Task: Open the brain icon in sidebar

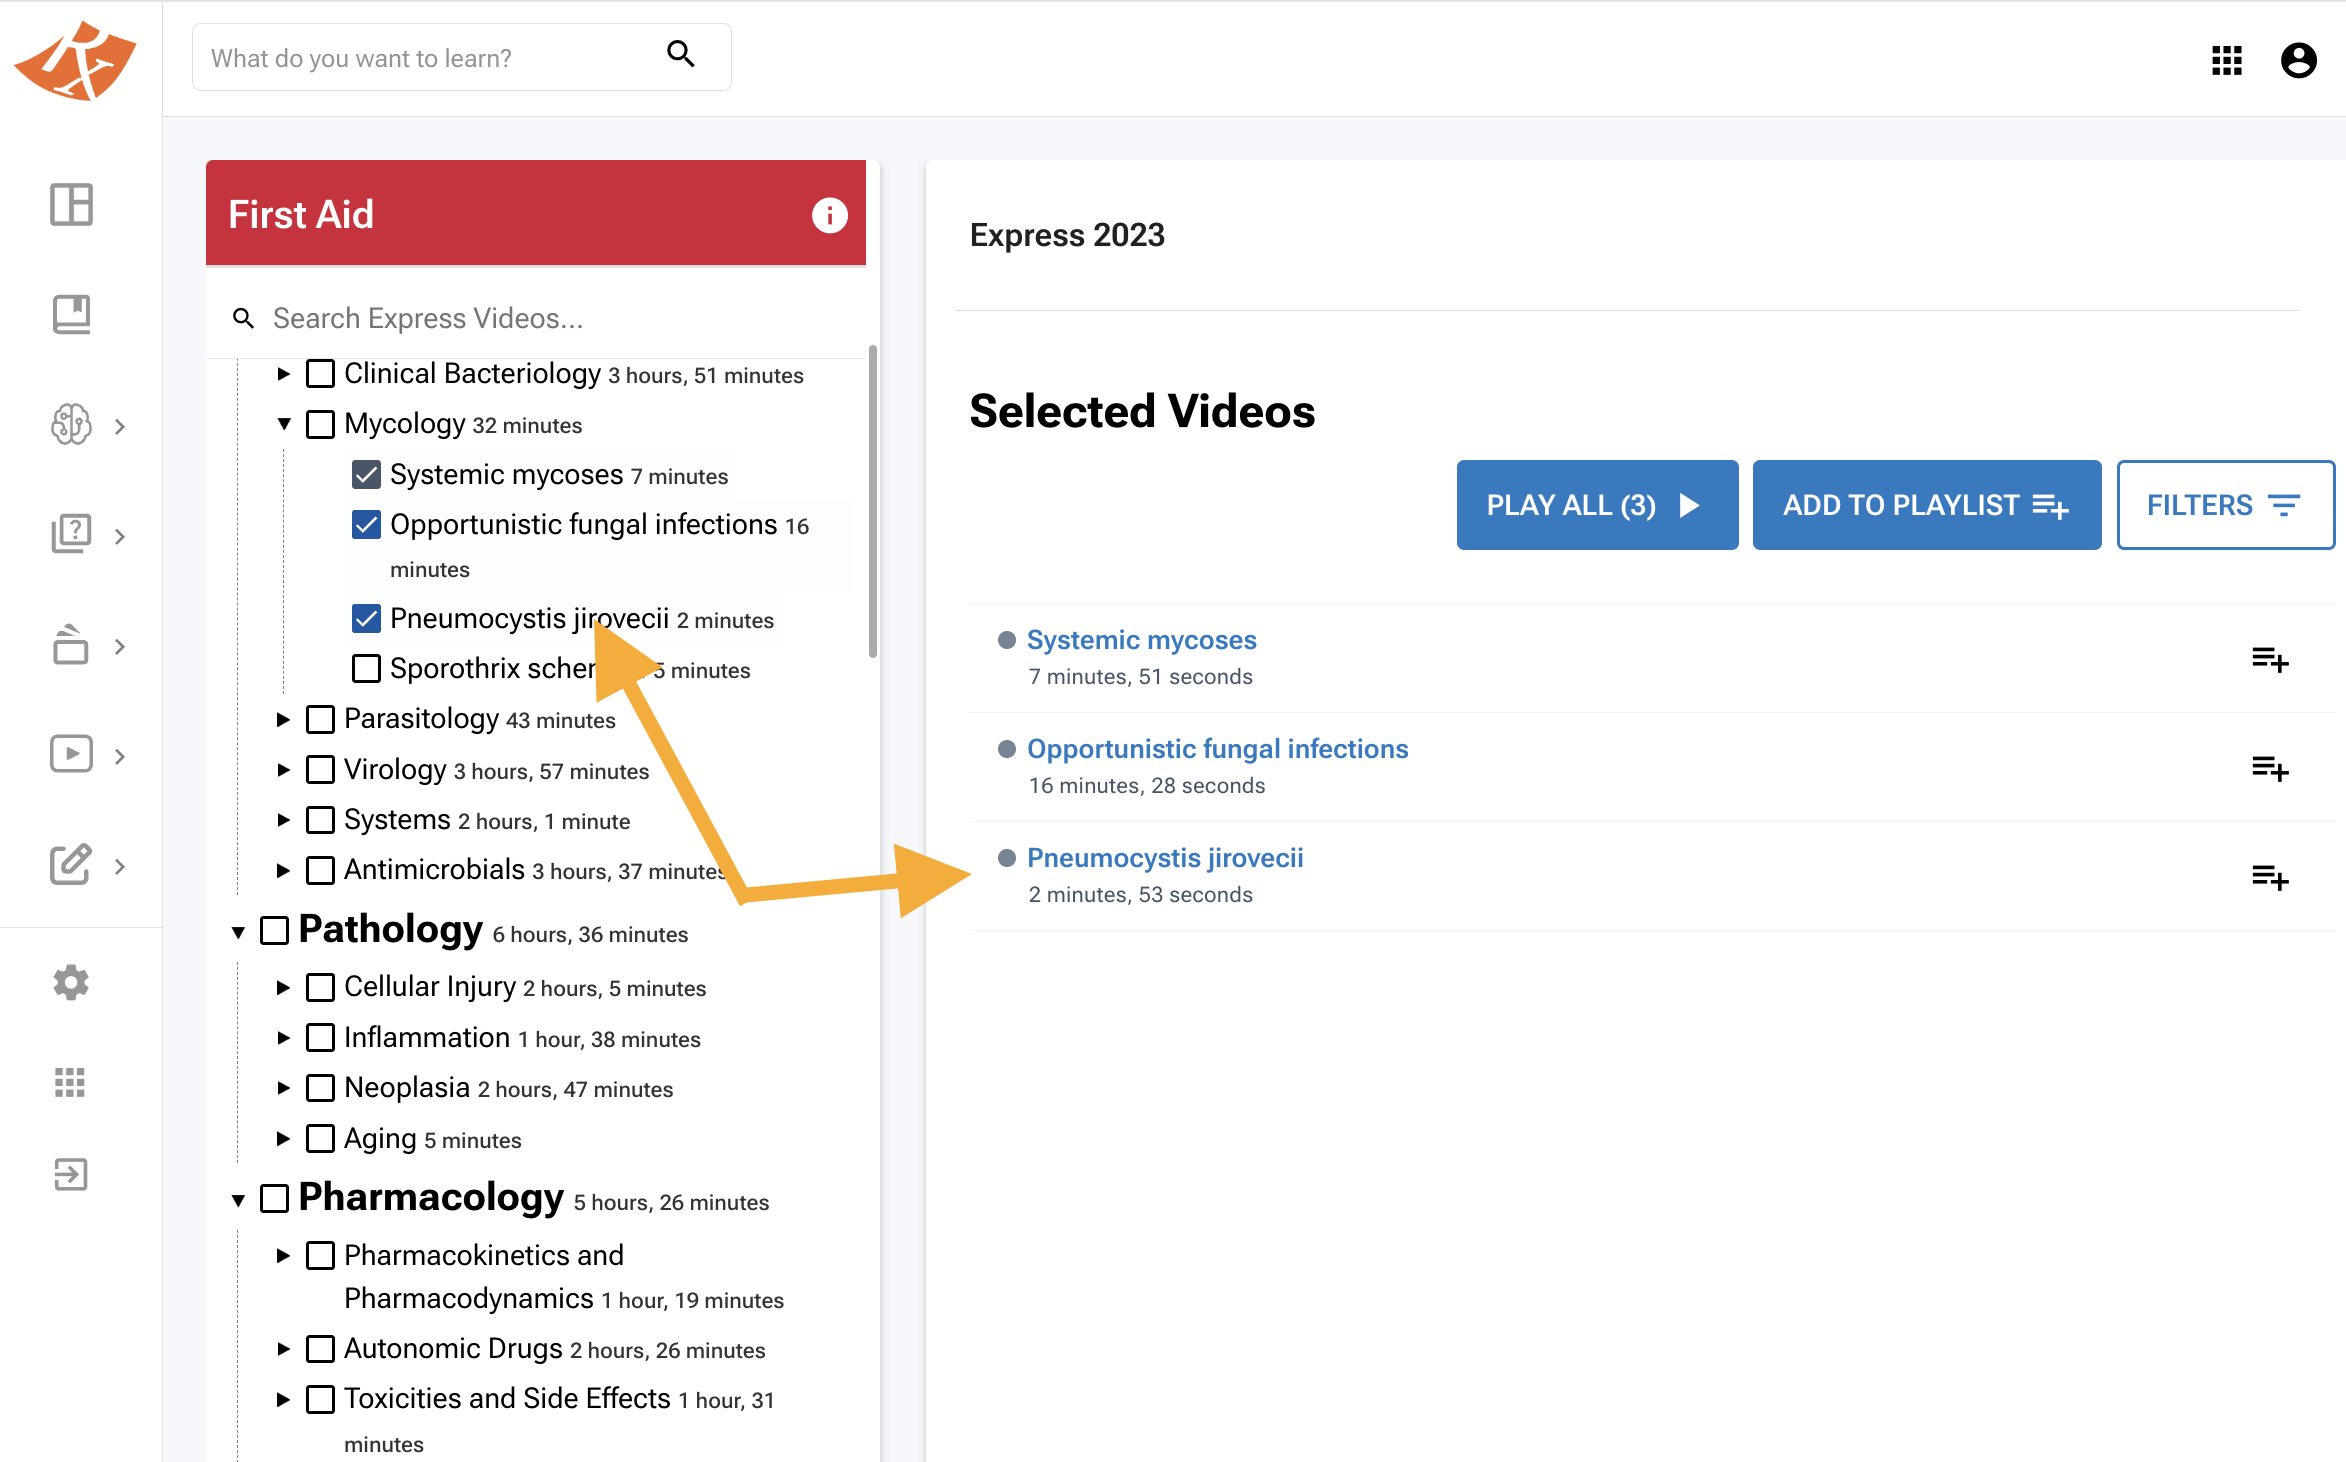Action: [71, 424]
